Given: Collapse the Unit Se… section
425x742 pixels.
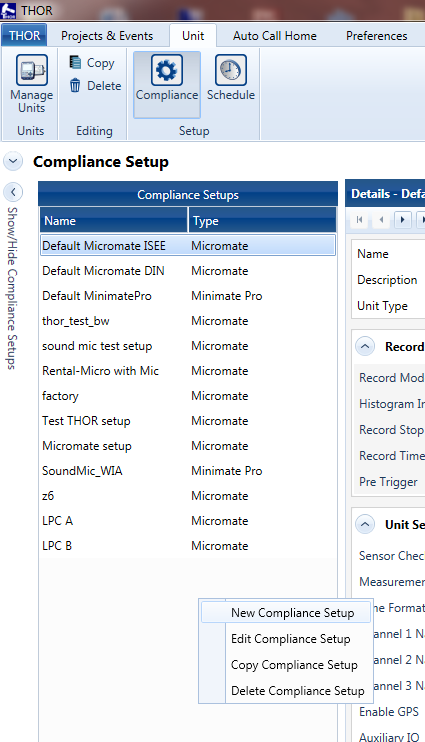Looking at the screenshot, I should point(365,524).
